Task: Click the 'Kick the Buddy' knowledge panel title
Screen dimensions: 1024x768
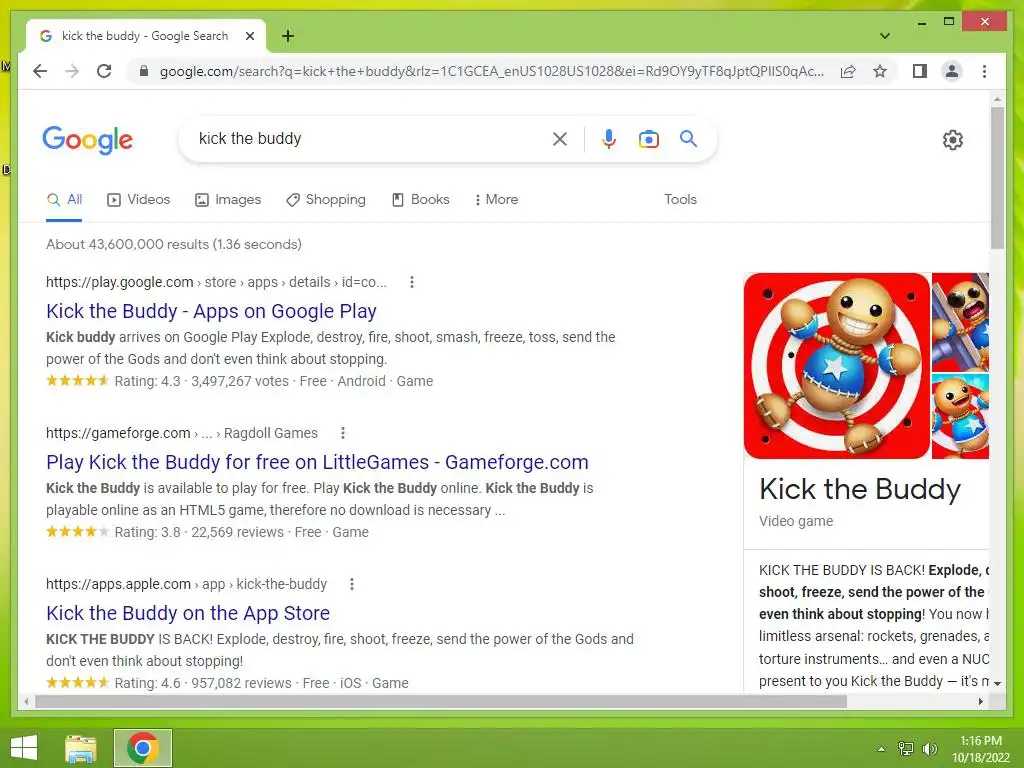Action: pyautogui.click(x=859, y=489)
